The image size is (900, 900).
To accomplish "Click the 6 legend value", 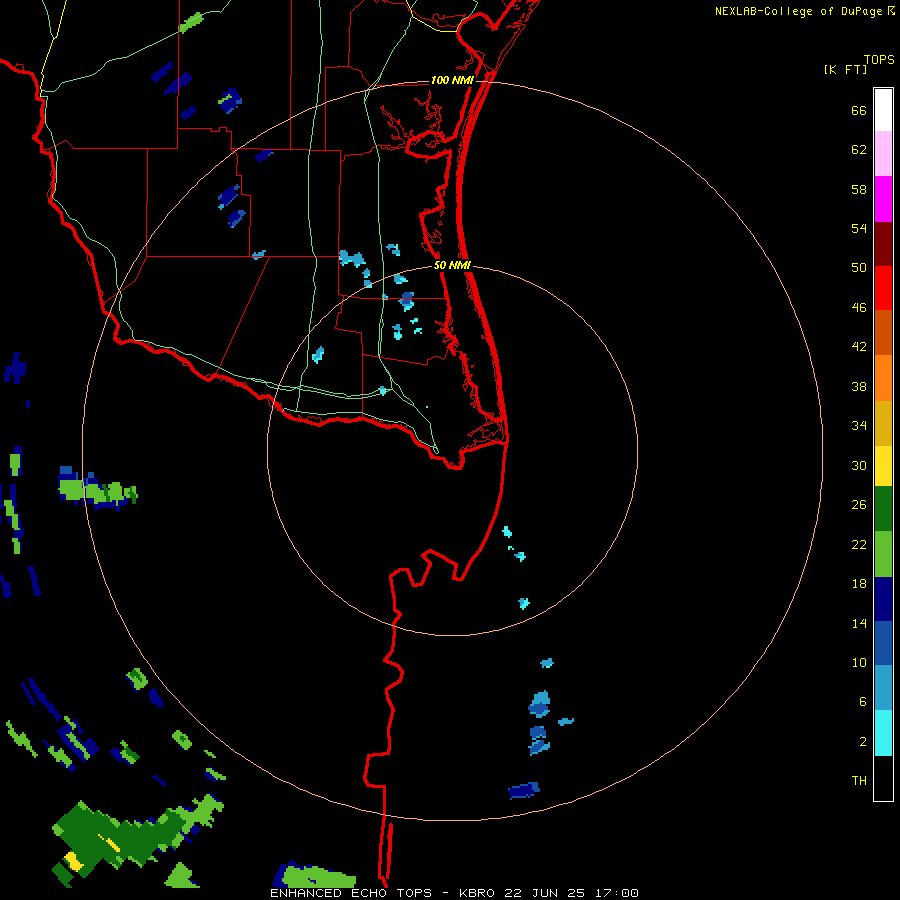I will 863,701.
